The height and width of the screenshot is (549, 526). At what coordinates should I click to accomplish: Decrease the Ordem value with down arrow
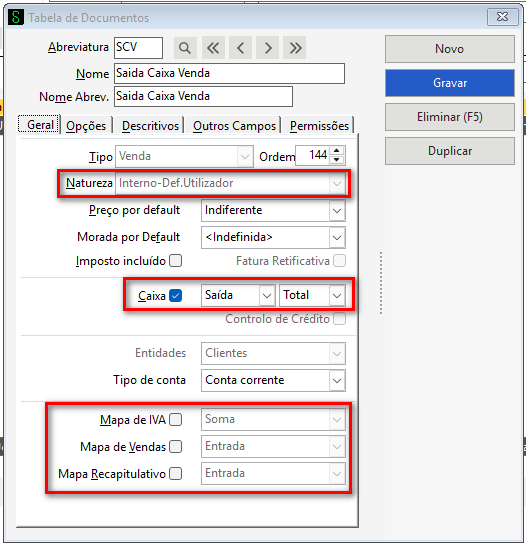tap(337, 160)
